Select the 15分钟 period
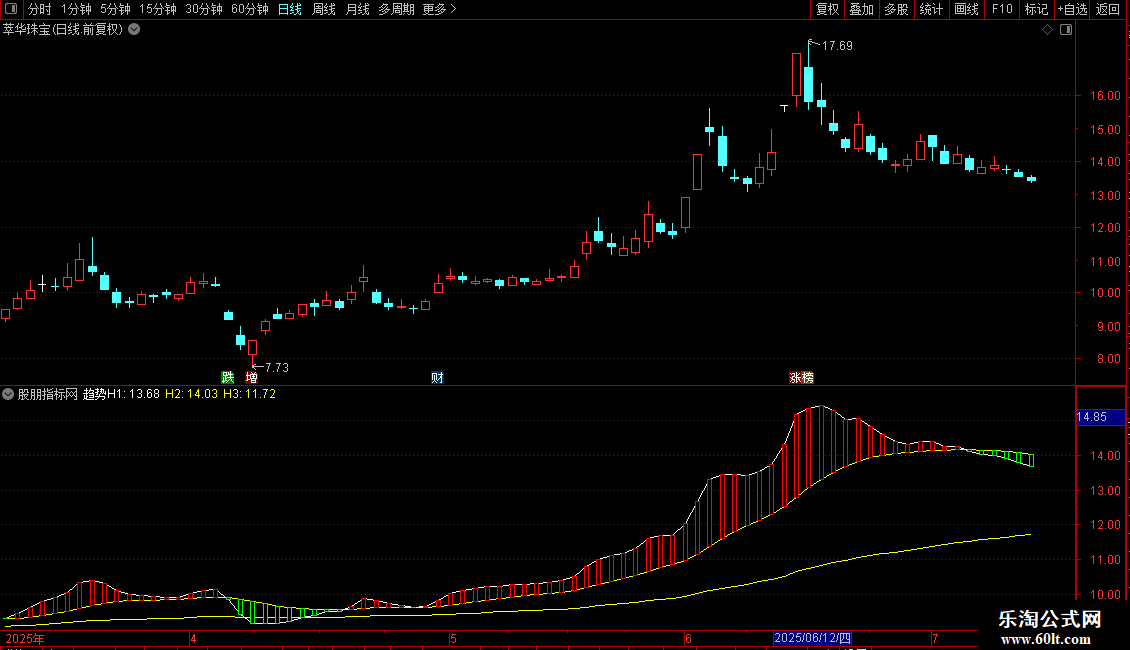The image size is (1130, 650). coord(158,9)
